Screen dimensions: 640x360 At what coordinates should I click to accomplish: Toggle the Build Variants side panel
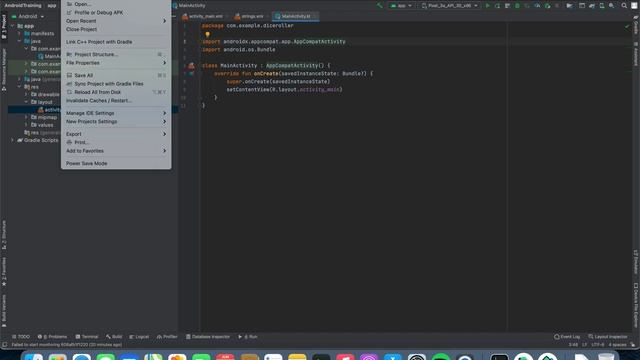pos(4,310)
